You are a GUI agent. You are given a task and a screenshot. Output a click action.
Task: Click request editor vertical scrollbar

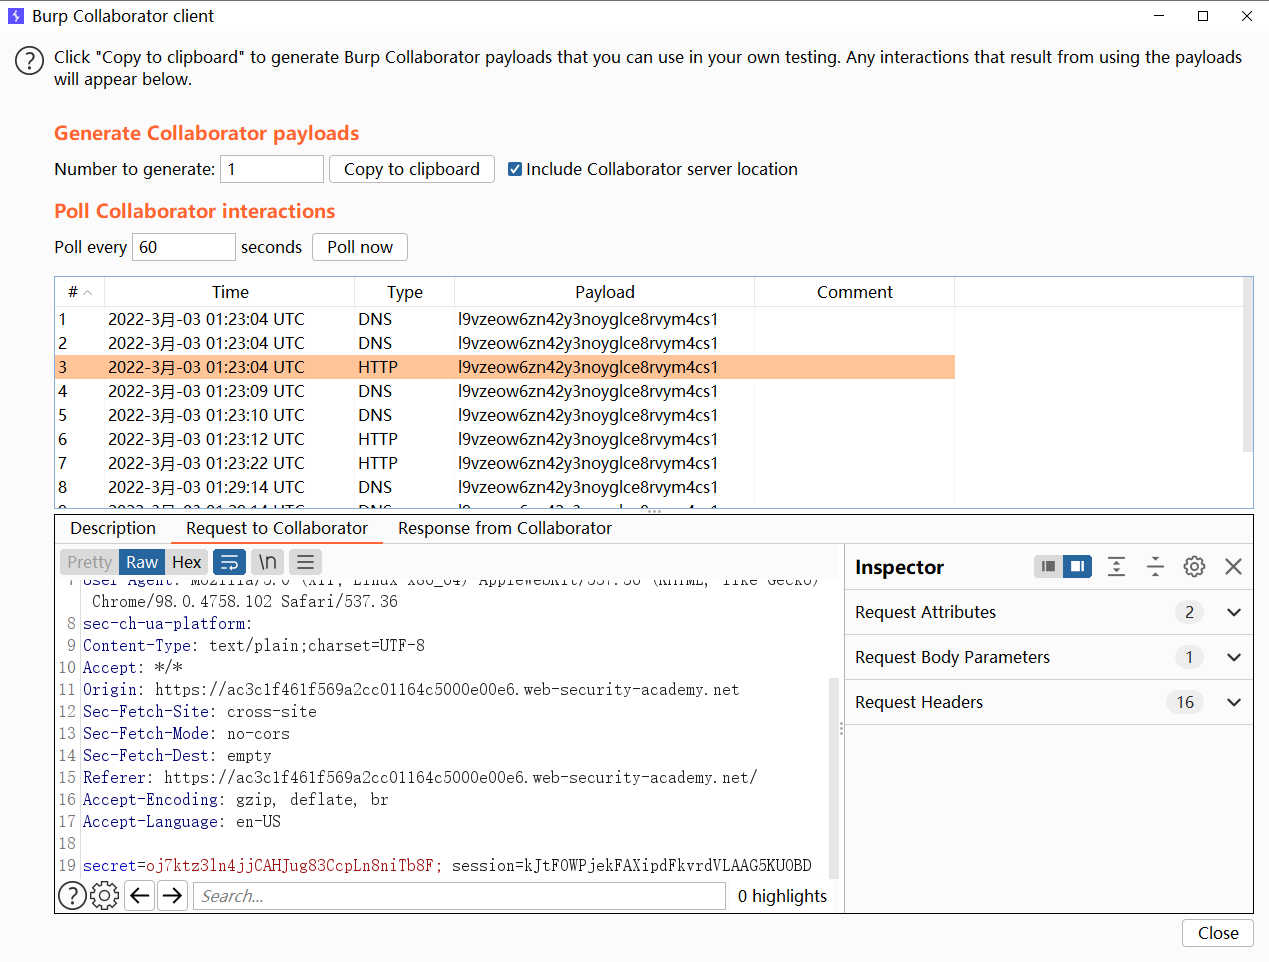834,778
